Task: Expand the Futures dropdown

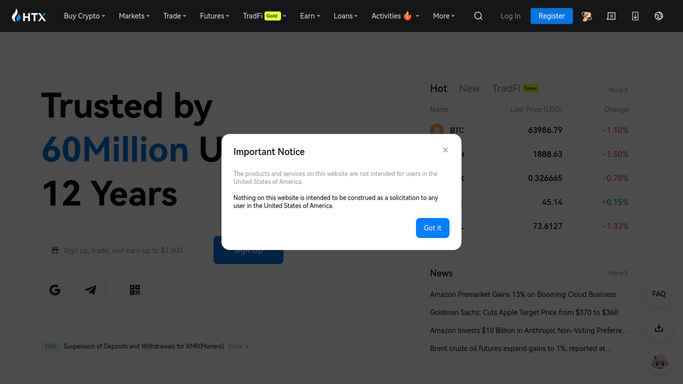Action: tap(214, 16)
